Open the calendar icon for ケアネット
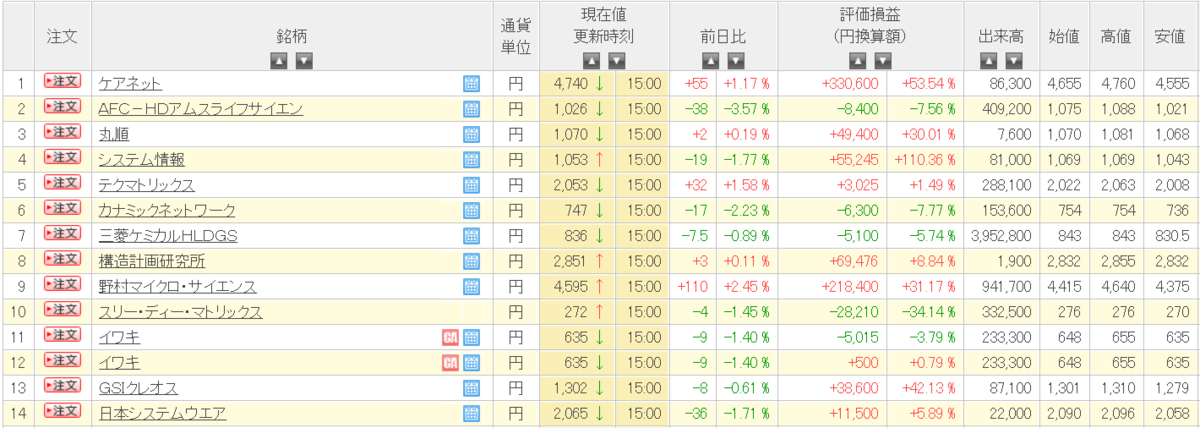The image size is (1200, 428). (x=472, y=84)
